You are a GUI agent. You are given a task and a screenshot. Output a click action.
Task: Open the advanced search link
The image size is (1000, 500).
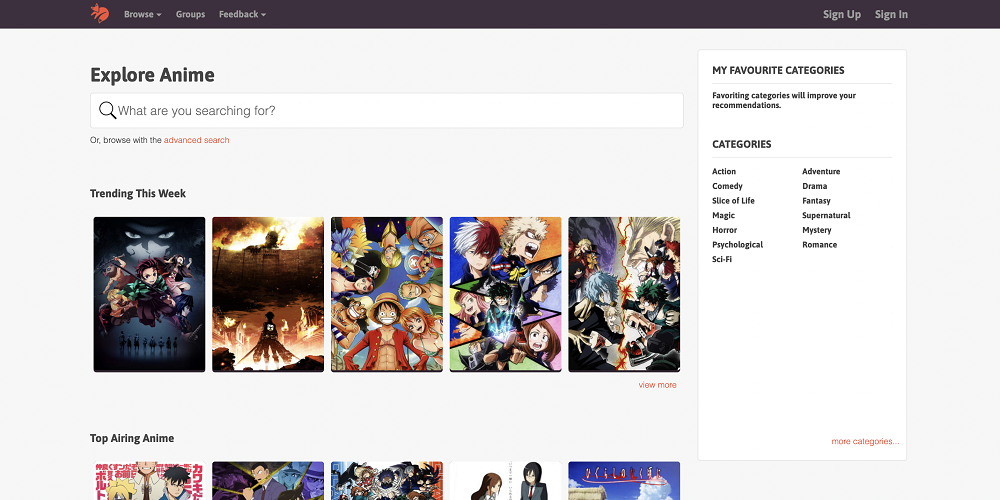(197, 140)
